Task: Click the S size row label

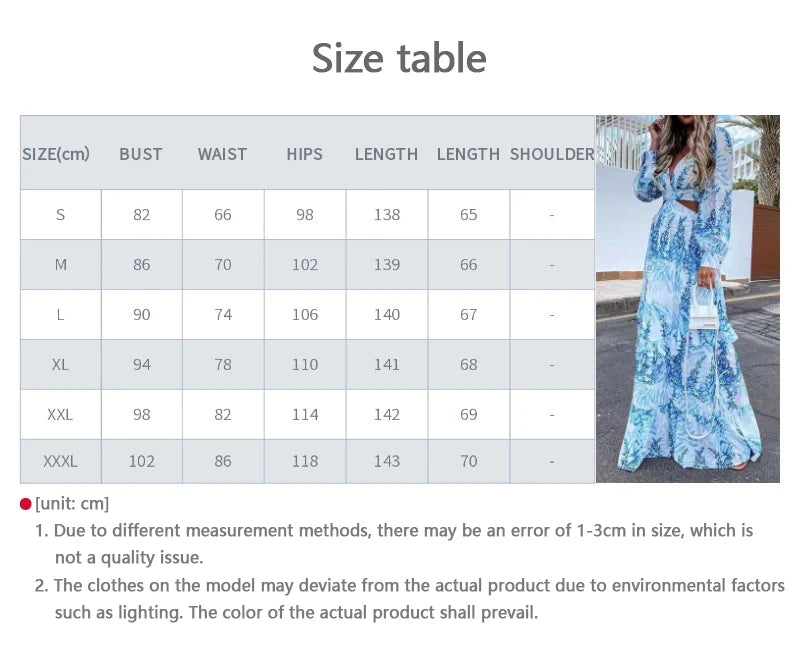Action: (61, 215)
